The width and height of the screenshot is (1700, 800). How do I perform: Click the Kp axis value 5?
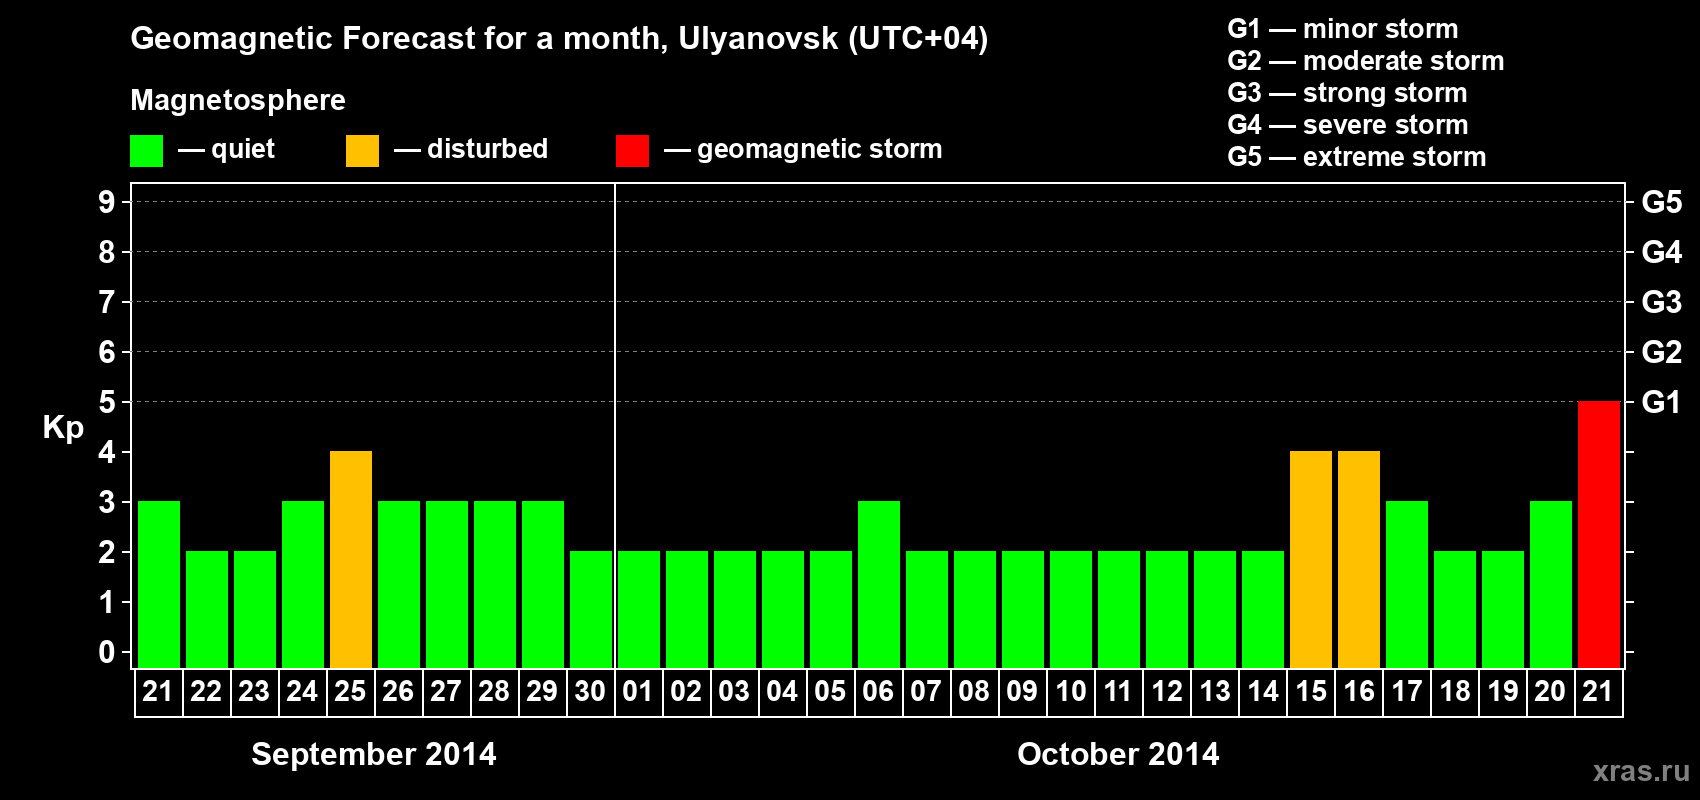[107, 402]
